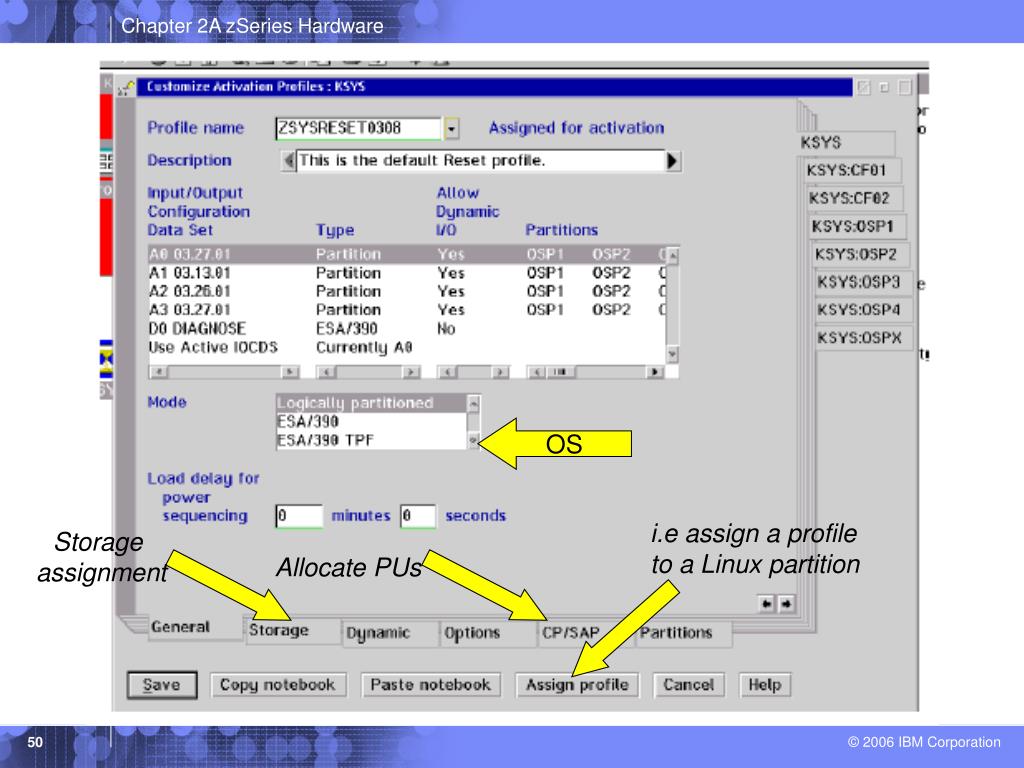Select the A3 03.27.01 IOCDS row
1024x768 pixels.
406,310
